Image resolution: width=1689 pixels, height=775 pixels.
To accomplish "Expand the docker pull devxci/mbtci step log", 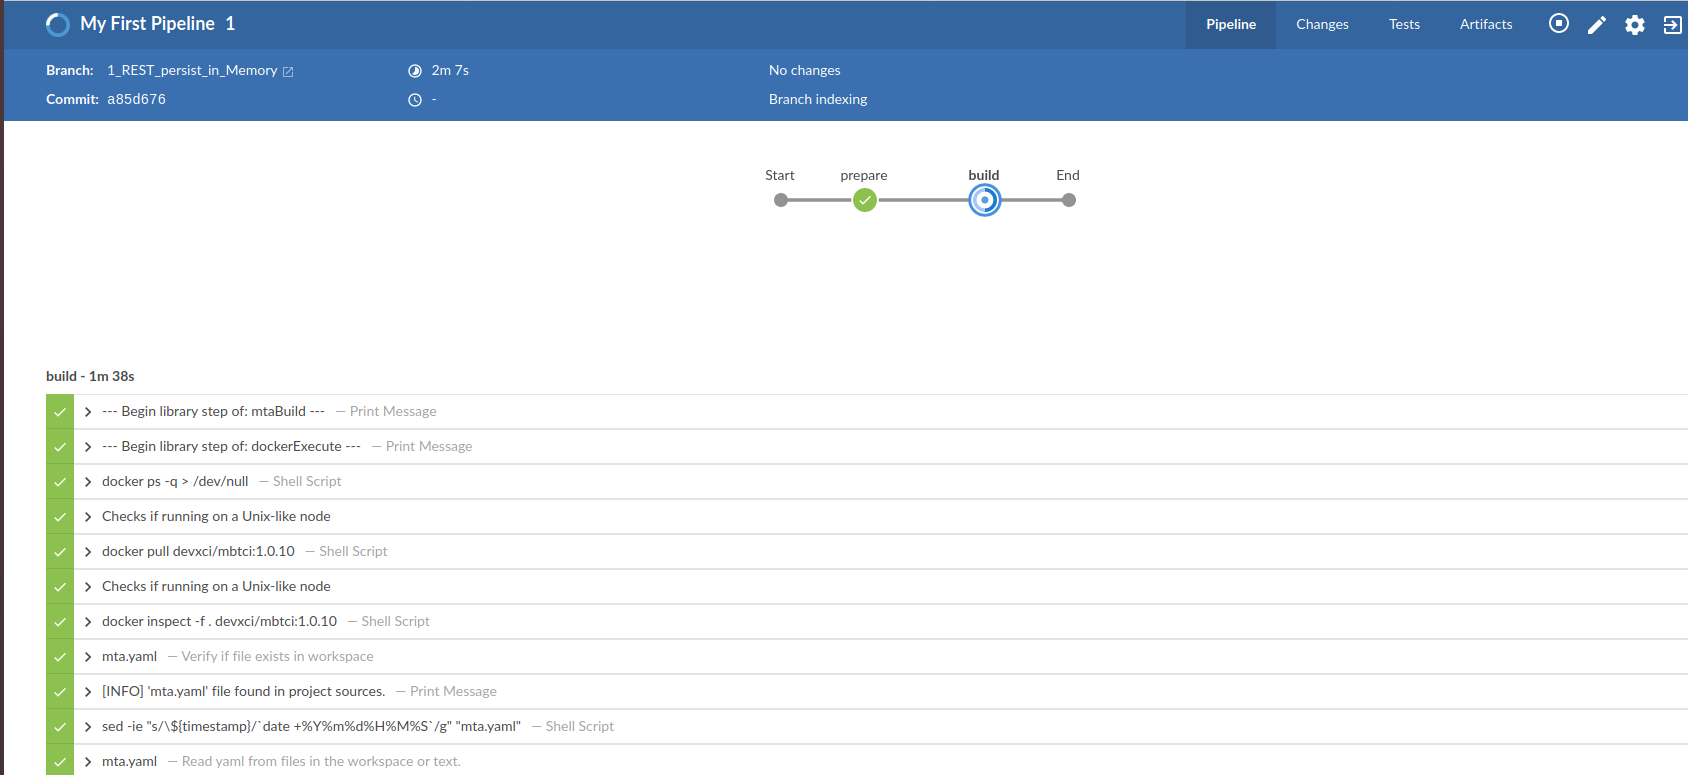I will pos(88,552).
